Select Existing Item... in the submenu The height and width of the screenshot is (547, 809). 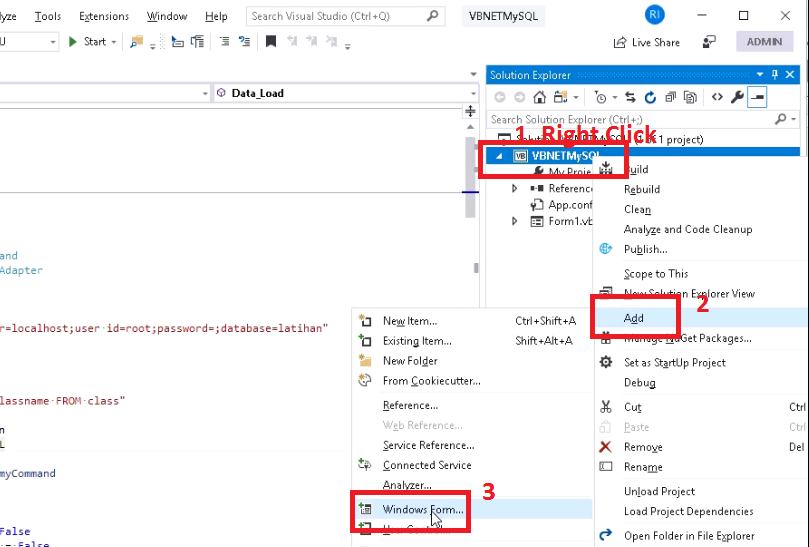(472, 341)
